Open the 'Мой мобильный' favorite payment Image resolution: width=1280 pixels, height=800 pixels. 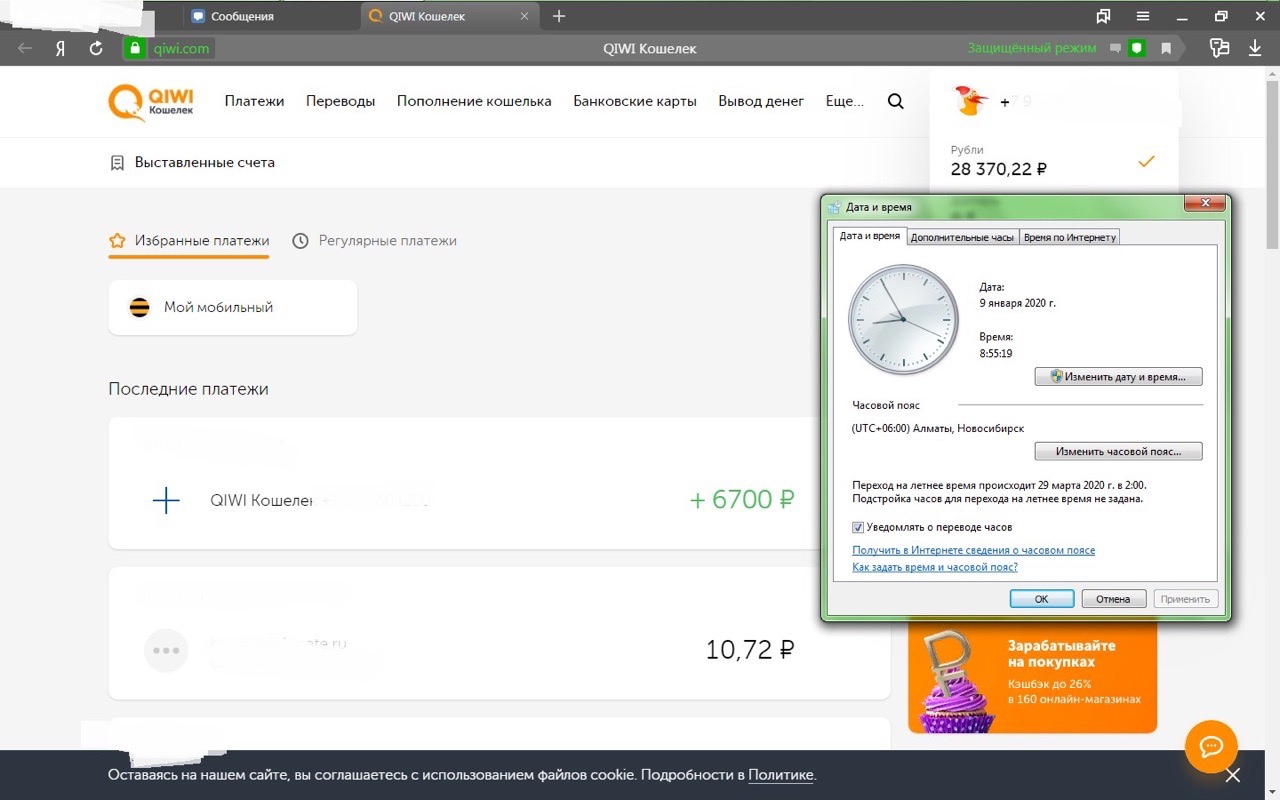pos(232,307)
